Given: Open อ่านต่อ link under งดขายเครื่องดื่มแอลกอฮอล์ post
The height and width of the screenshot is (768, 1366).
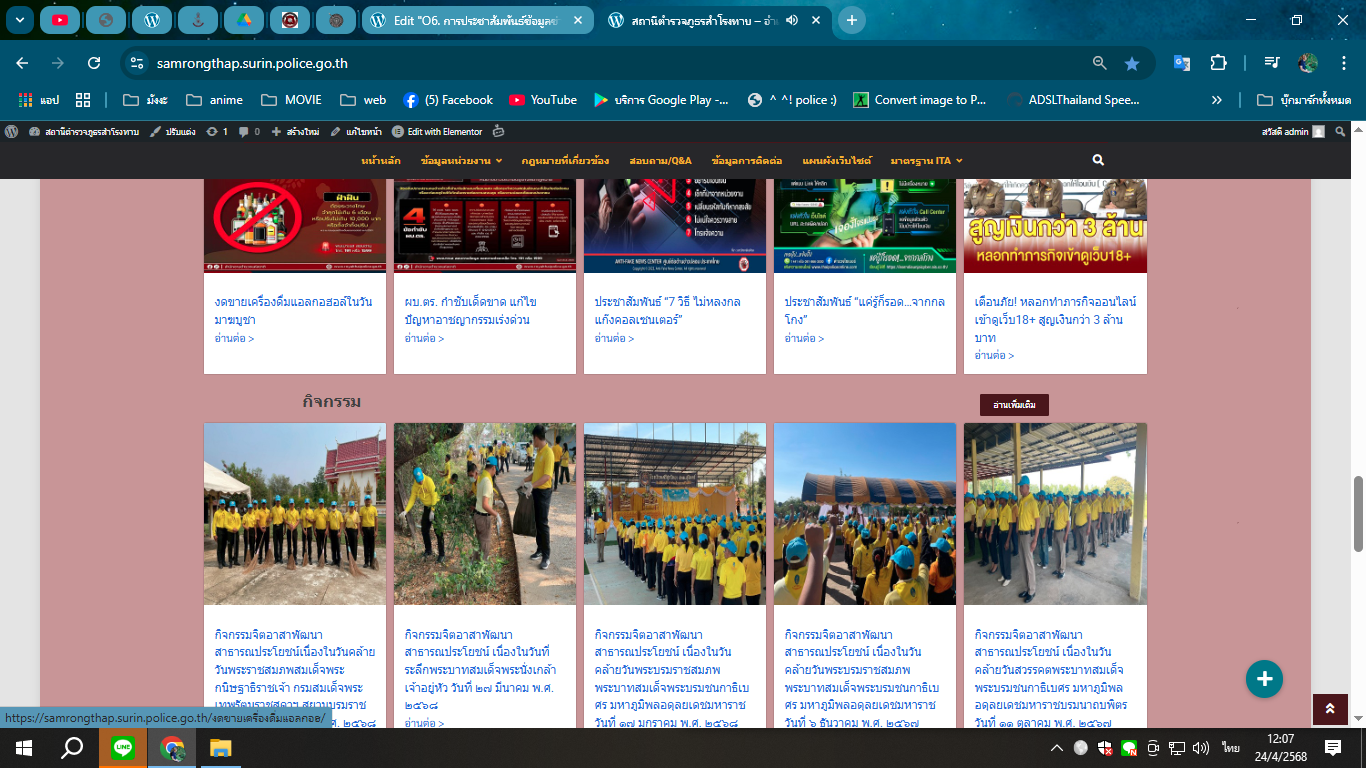Looking at the screenshot, I should point(234,338).
